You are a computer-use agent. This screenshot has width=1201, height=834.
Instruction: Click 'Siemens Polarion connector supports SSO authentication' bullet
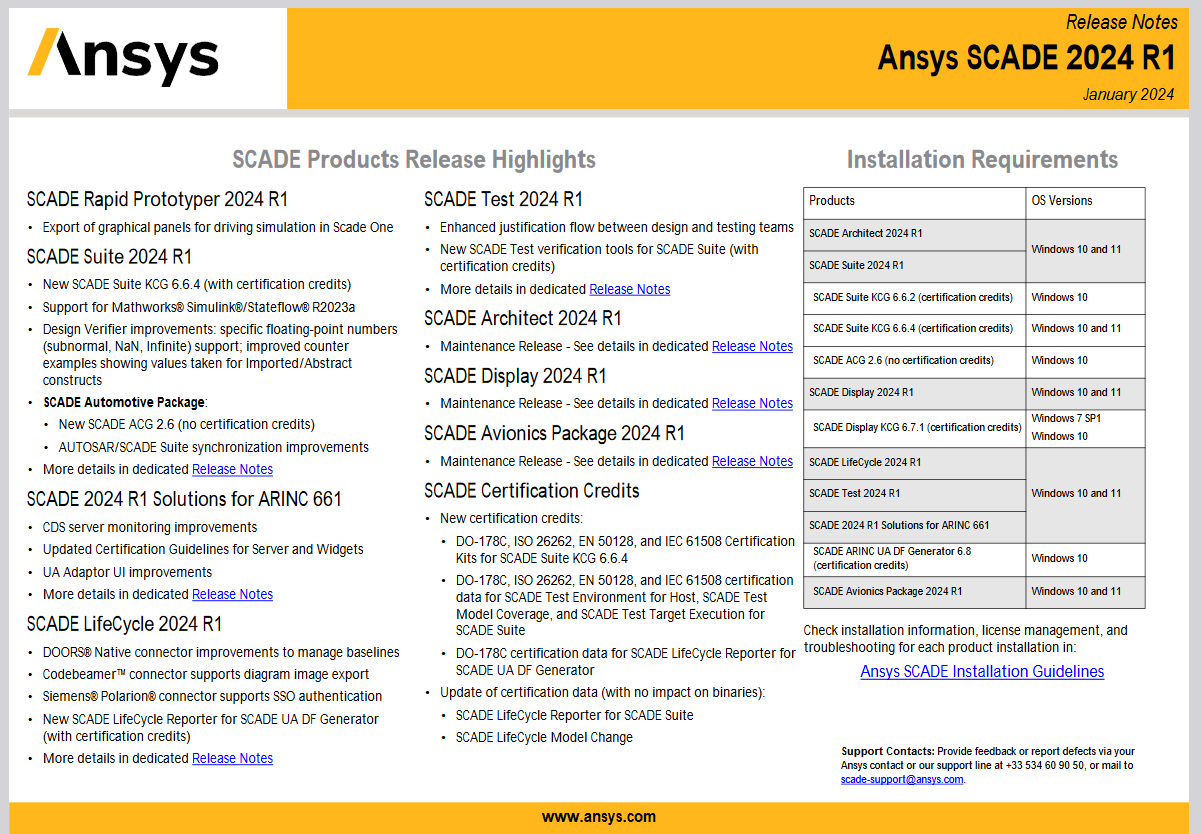pyautogui.click(x=212, y=696)
